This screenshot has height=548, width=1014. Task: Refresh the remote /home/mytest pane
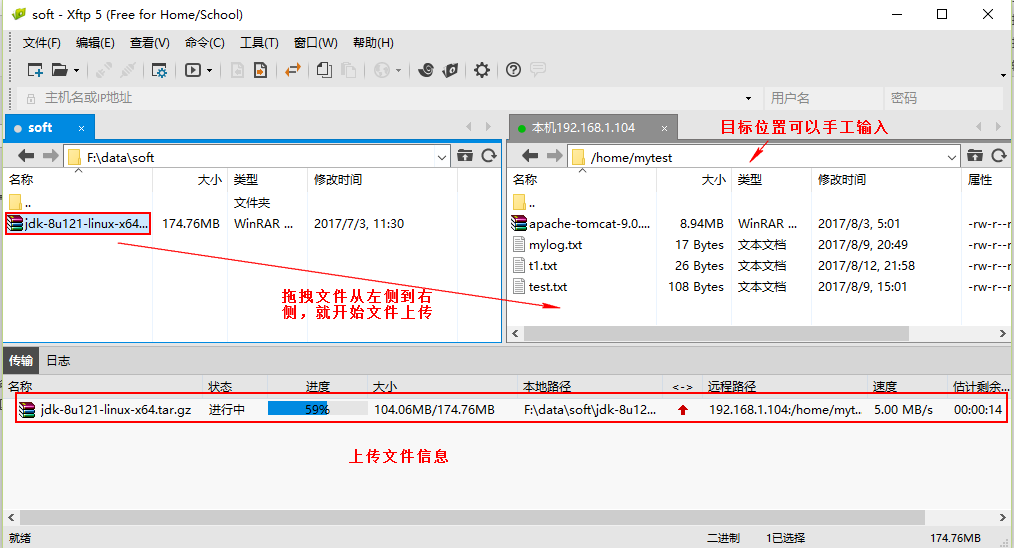[x=998, y=156]
